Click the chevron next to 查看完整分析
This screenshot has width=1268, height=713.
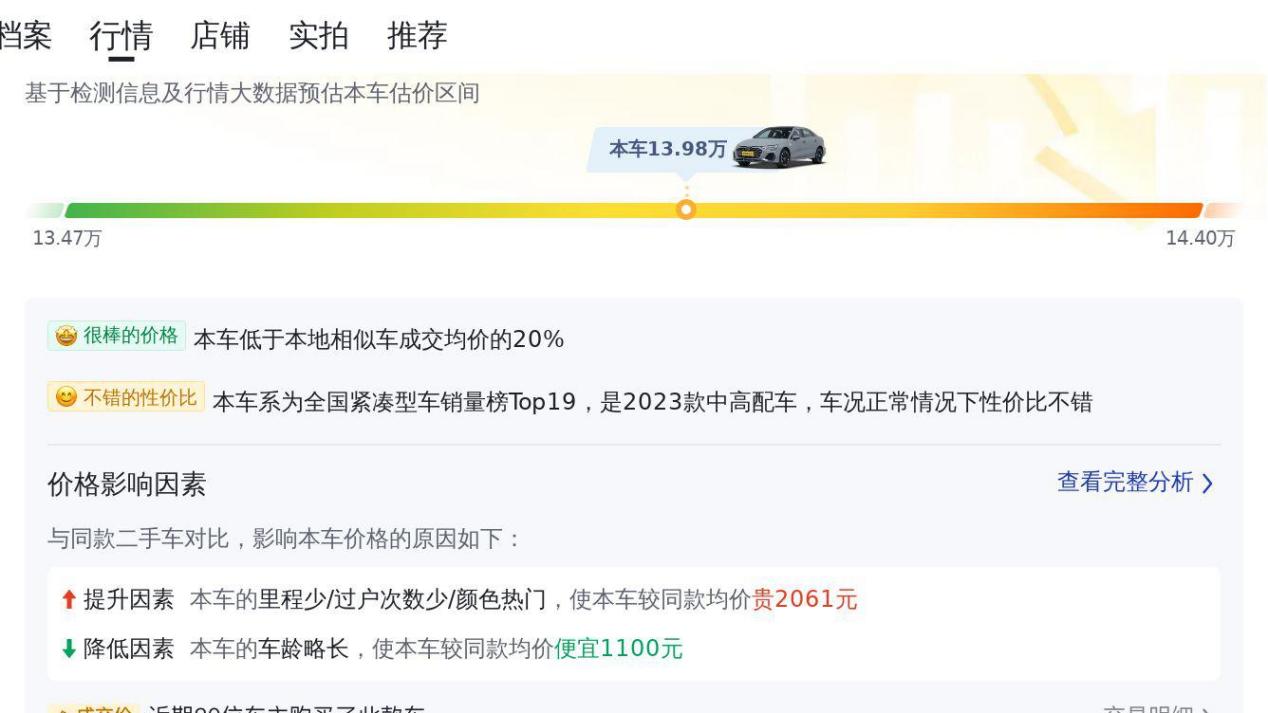point(1207,484)
